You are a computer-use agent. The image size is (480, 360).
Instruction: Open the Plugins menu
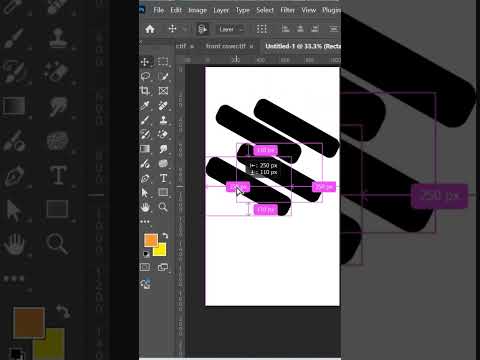331,10
